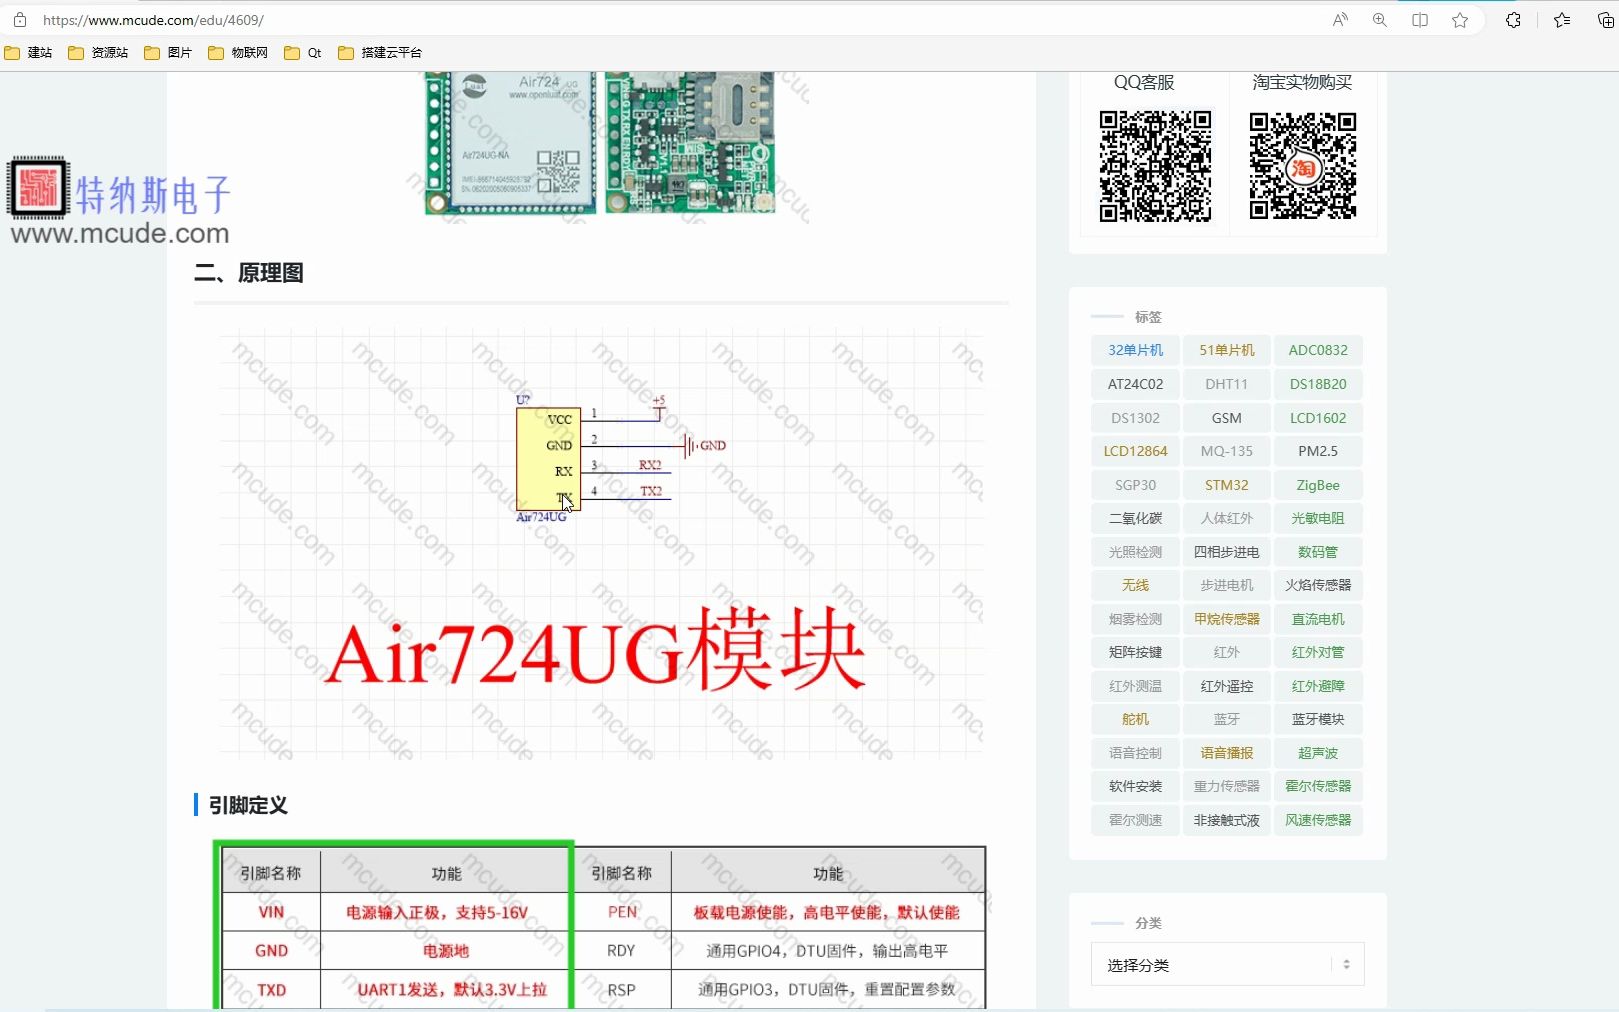
Task: Open the 四相步进电 tag
Action: click(1227, 552)
